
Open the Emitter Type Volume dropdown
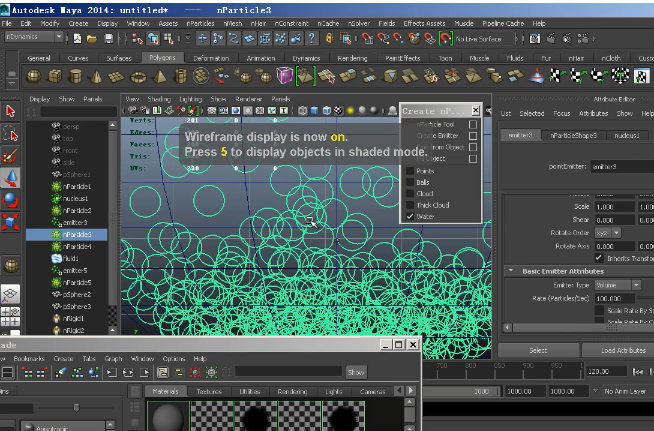pos(617,285)
